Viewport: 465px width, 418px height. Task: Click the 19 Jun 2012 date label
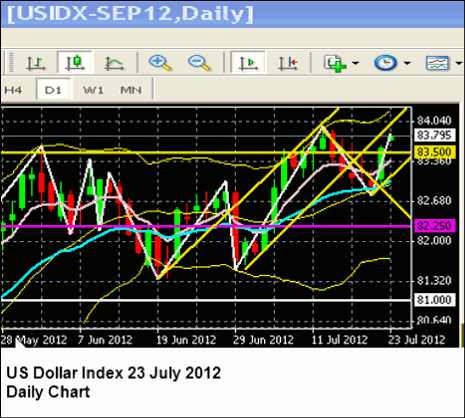186,340
